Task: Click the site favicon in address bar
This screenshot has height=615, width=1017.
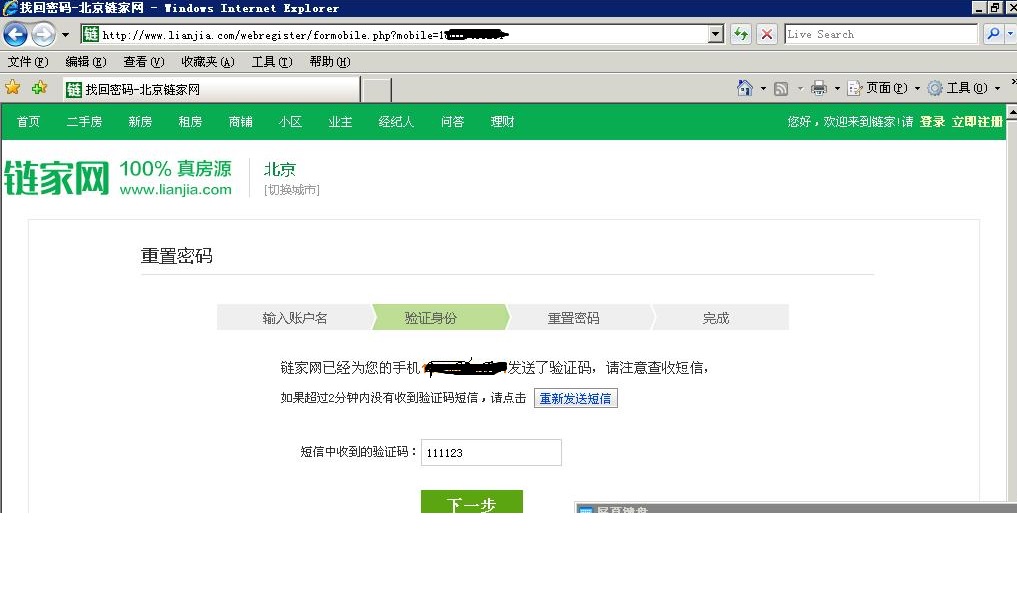Action: [x=91, y=34]
